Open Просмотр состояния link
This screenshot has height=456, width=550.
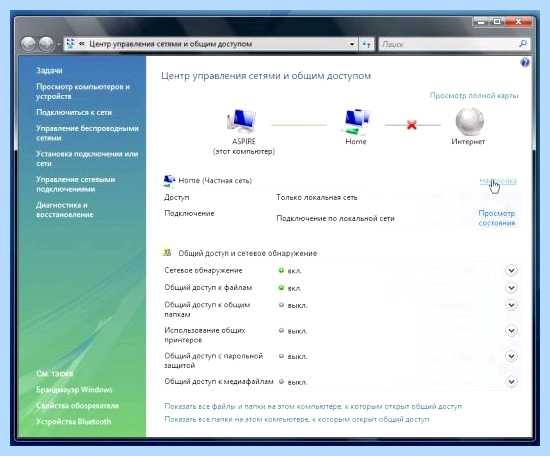pyautogui.click(x=497, y=218)
